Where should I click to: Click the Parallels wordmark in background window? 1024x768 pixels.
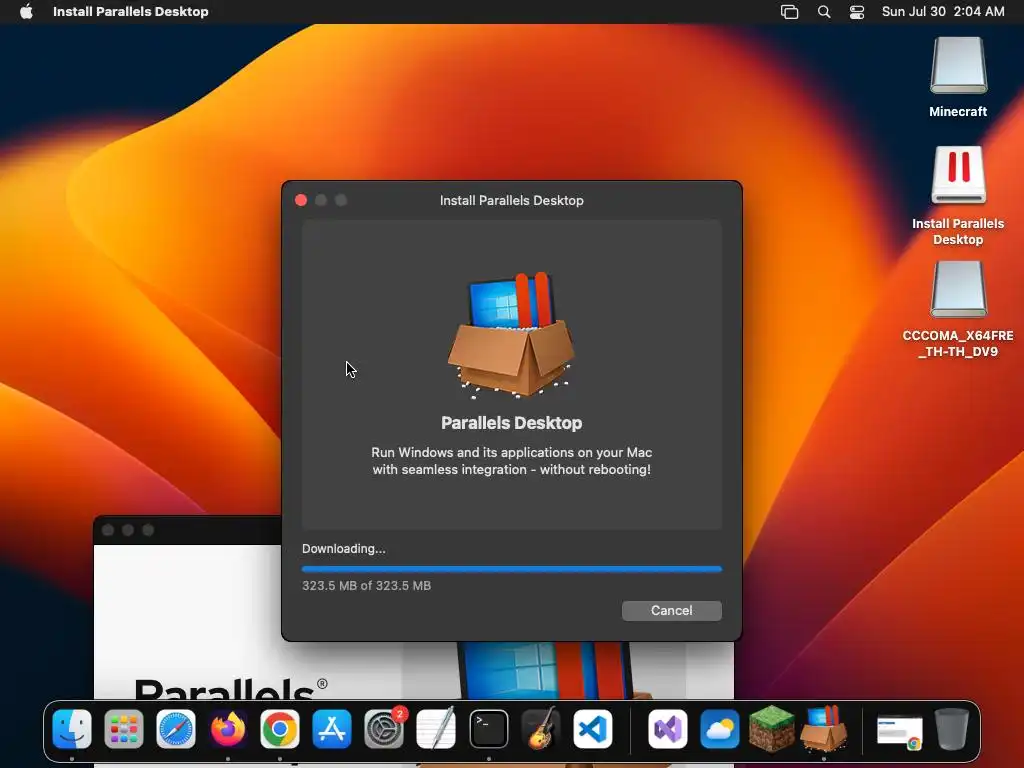(231, 688)
